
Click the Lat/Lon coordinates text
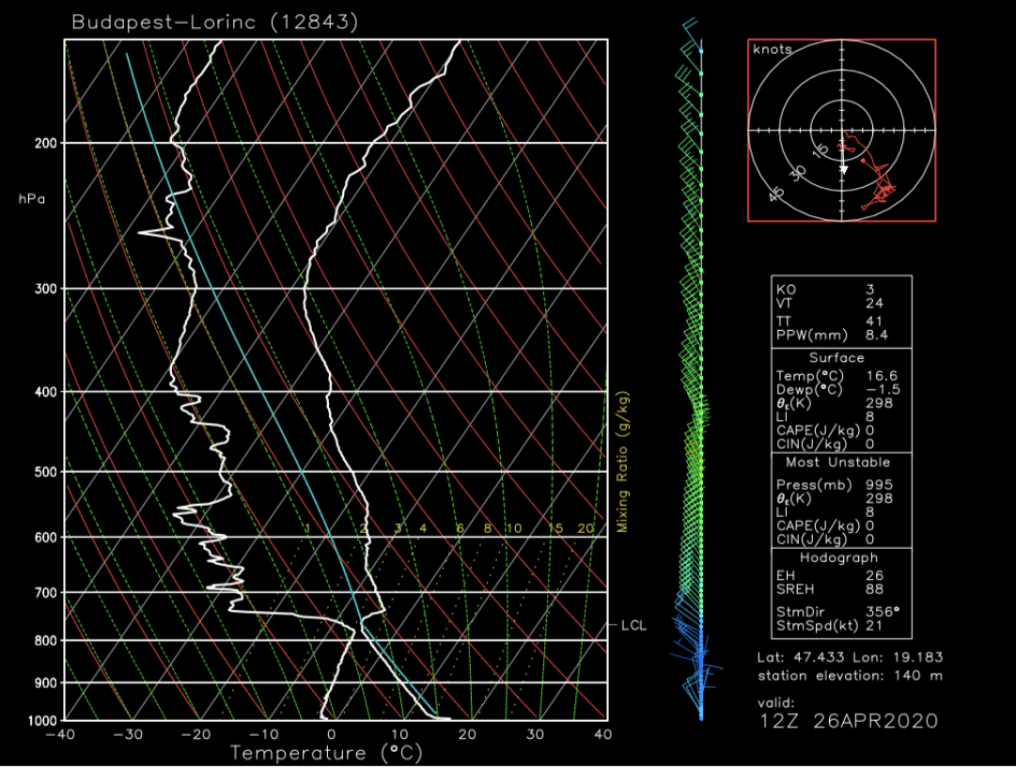pos(850,657)
